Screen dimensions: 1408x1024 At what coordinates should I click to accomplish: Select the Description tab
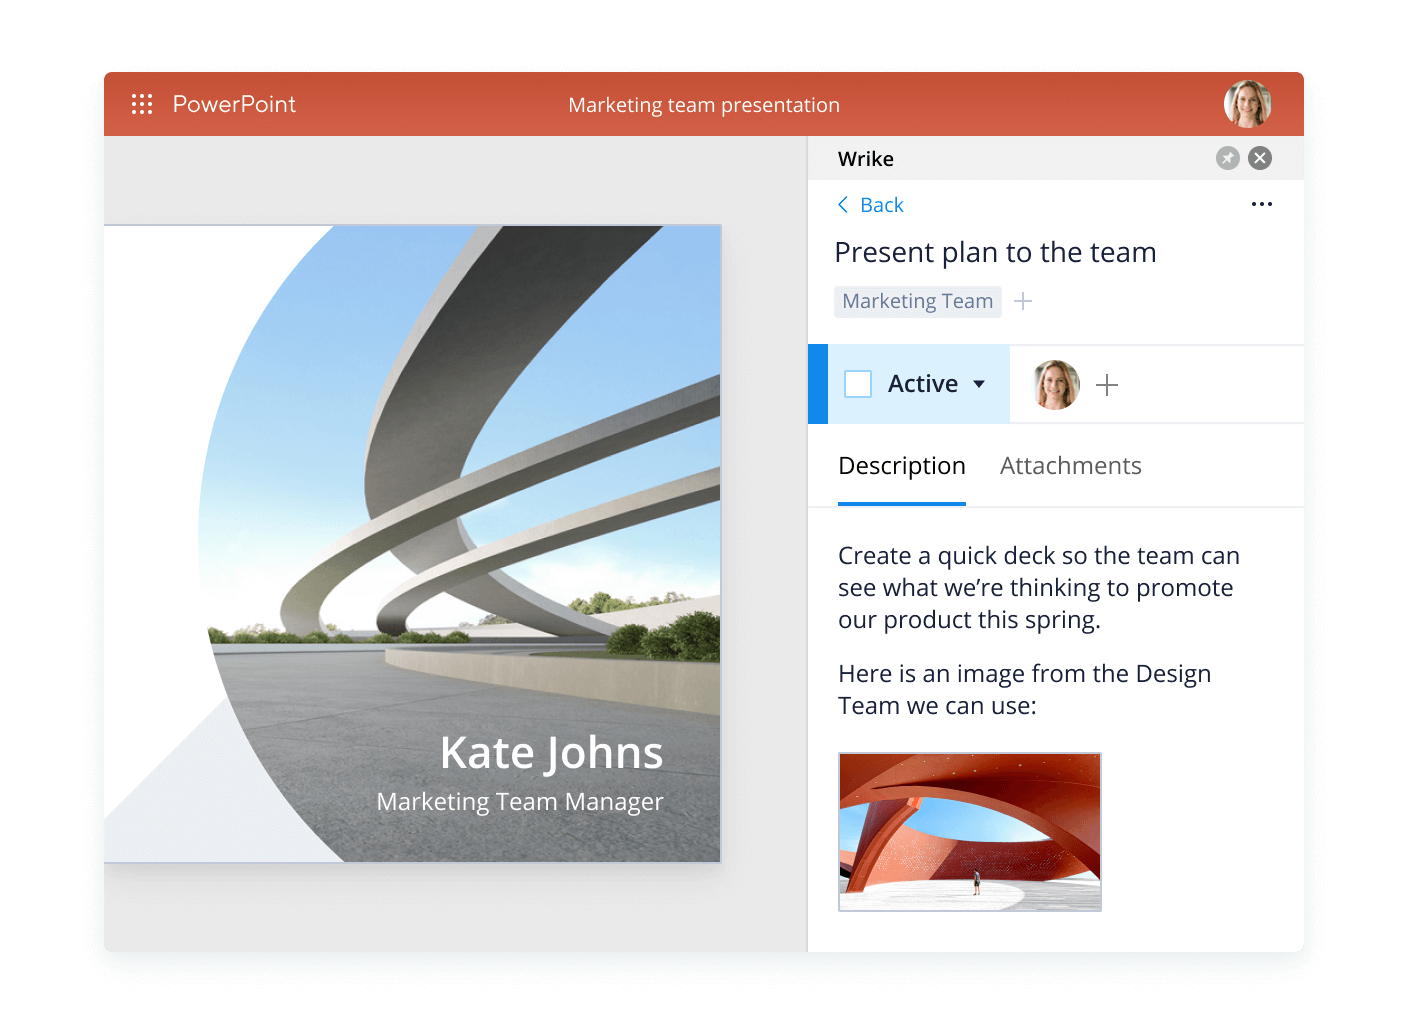click(x=901, y=466)
